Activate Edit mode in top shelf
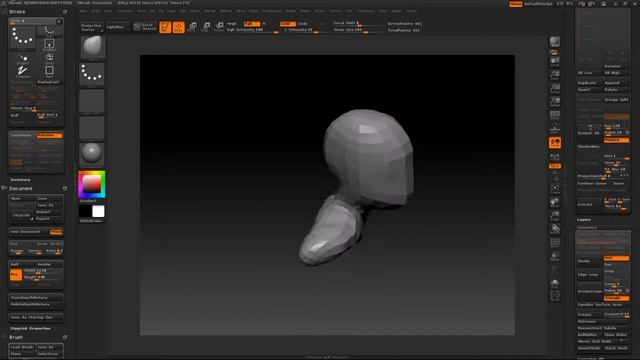Viewport: 640px width, 360px height. point(165,27)
